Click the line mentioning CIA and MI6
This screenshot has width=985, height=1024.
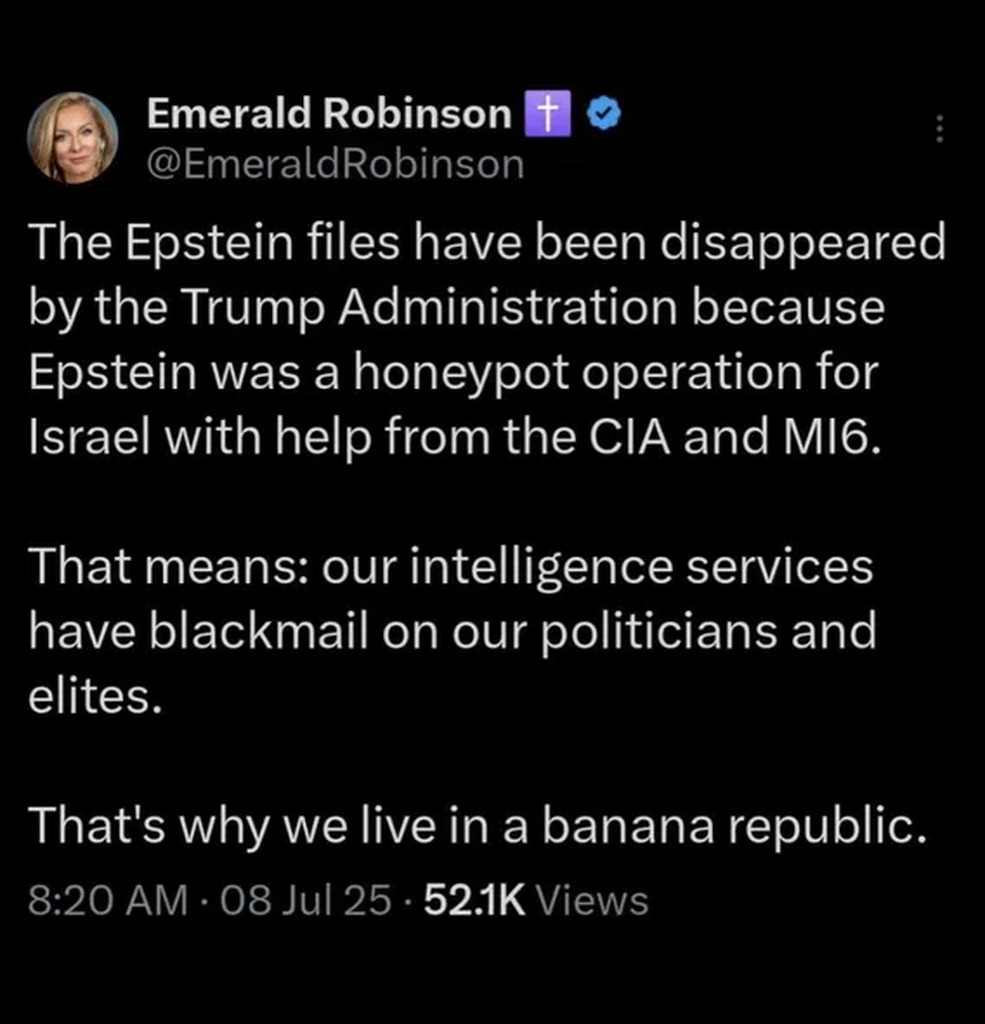pos(456,437)
